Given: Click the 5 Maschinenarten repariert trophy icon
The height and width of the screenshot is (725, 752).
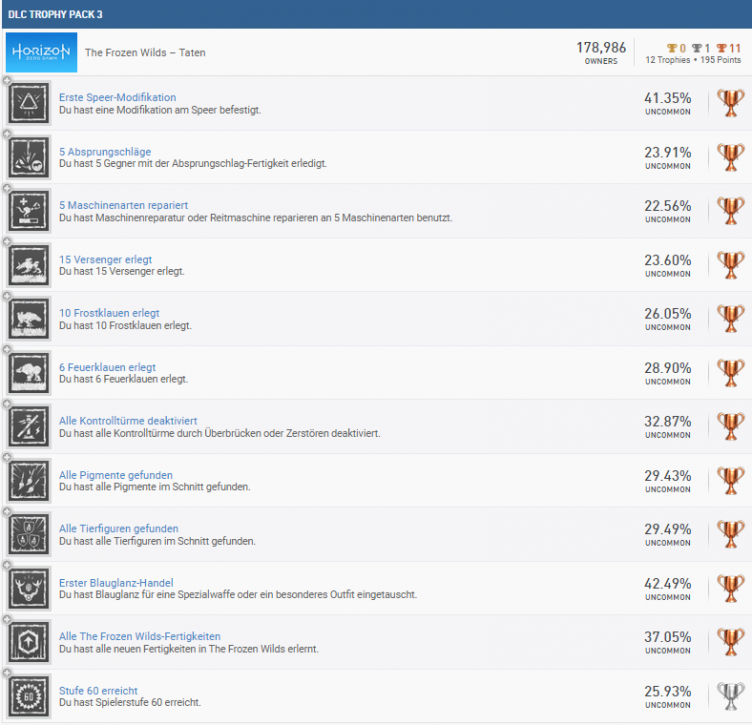Looking at the screenshot, I should pyautogui.click(x=27, y=211).
